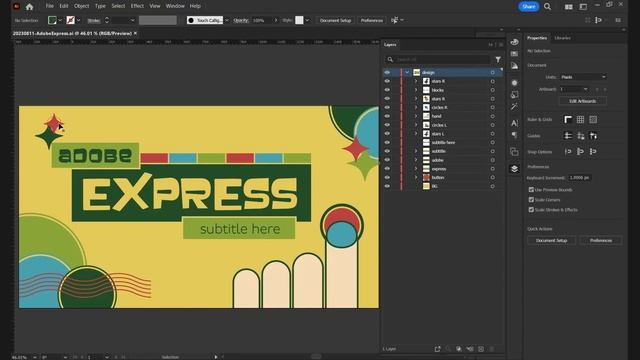The width and height of the screenshot is (640, 360).
Task: Click Document Setup in the control bar
Action: tap(335, 20)
